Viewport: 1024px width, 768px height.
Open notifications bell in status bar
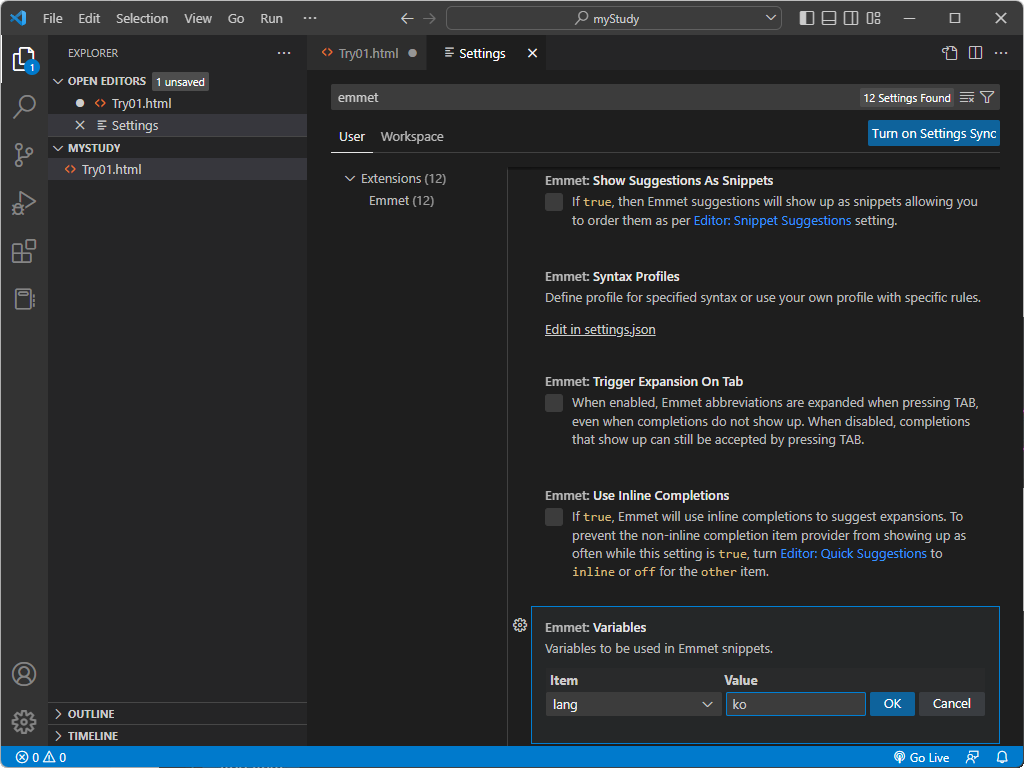pyautogui.click(x=1002, y=758)
